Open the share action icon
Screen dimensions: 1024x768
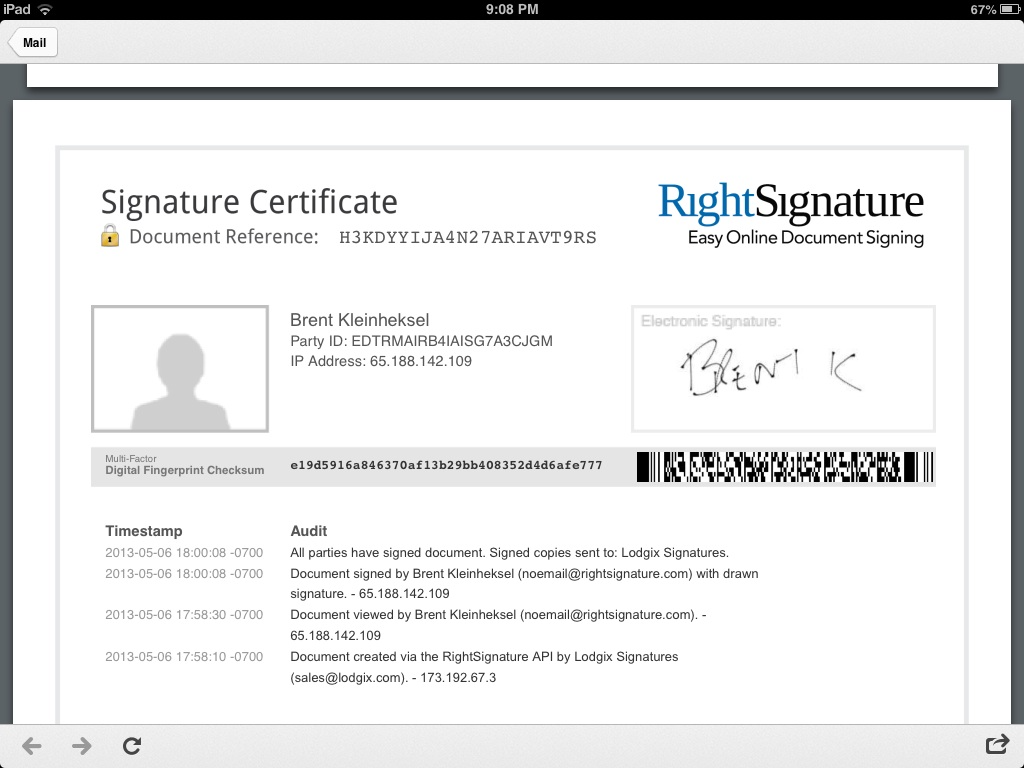[x=997, y=744]
